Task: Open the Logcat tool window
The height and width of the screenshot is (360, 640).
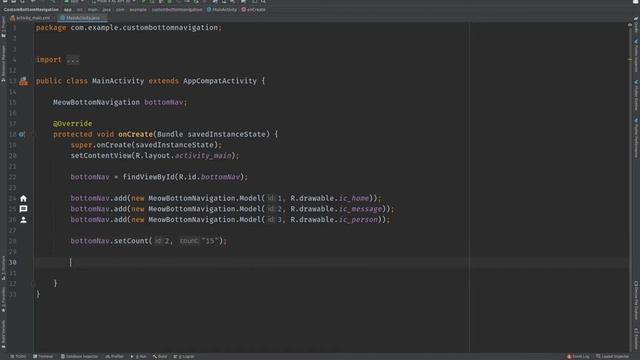Action: (184, 356)
